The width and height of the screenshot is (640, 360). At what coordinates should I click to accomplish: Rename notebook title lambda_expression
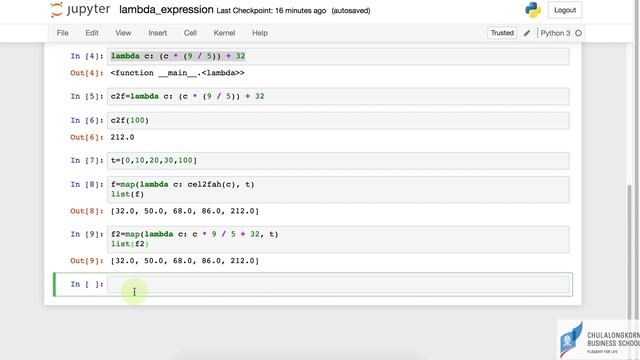click(x=166, y=10)
